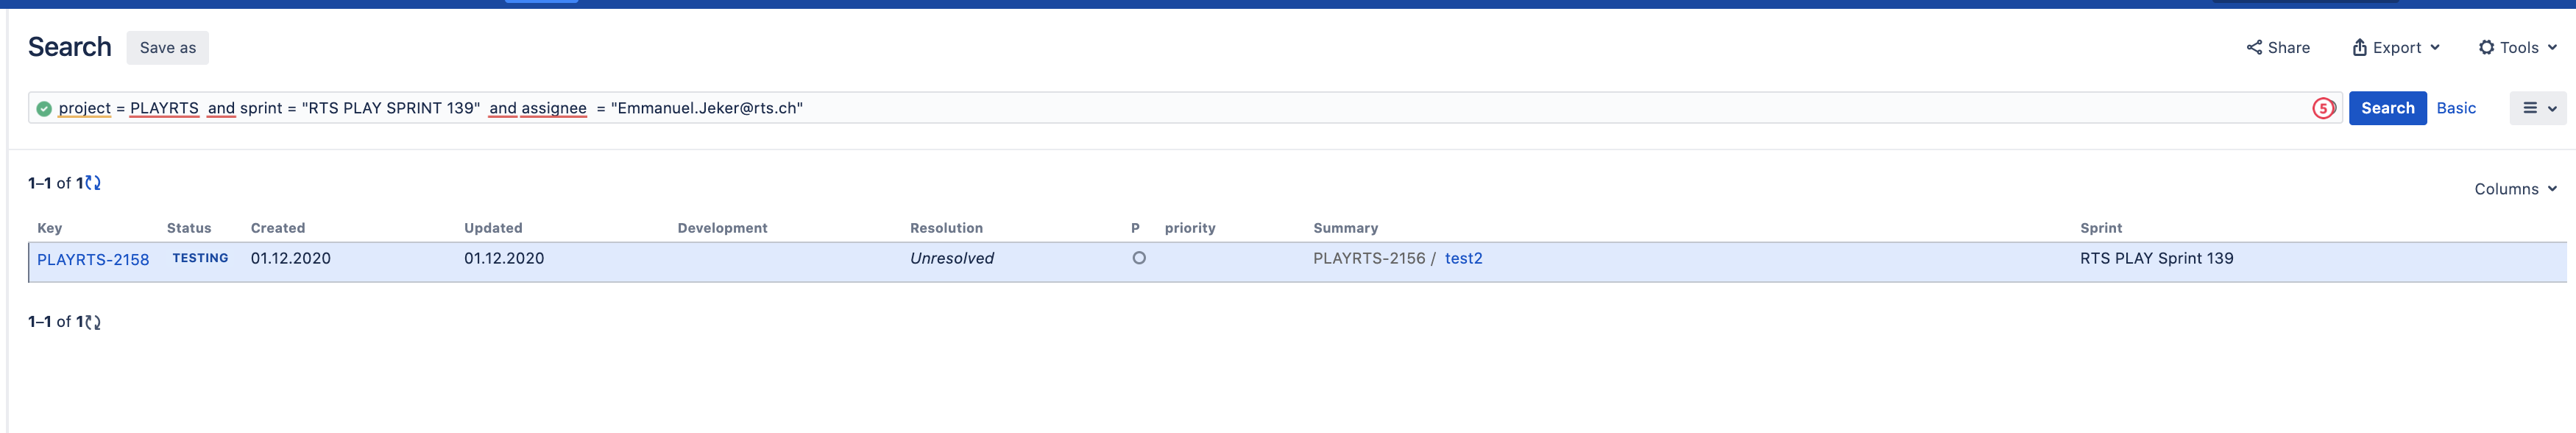Open parent issue PLAYRTS-2156
Screen dimensions: 2576x433
click(1369, 258)
